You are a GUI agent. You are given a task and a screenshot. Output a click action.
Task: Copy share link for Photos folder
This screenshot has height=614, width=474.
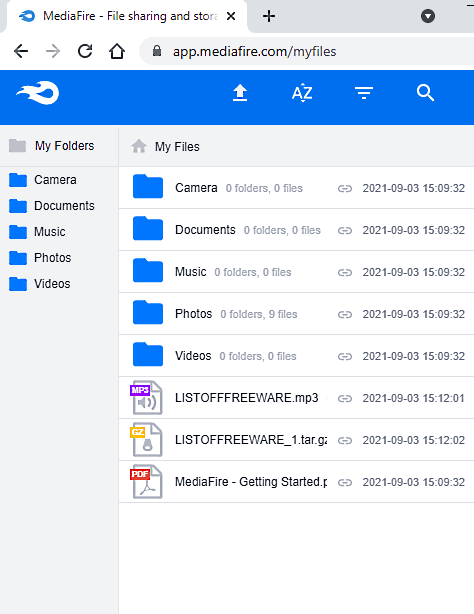click(345, 314)
